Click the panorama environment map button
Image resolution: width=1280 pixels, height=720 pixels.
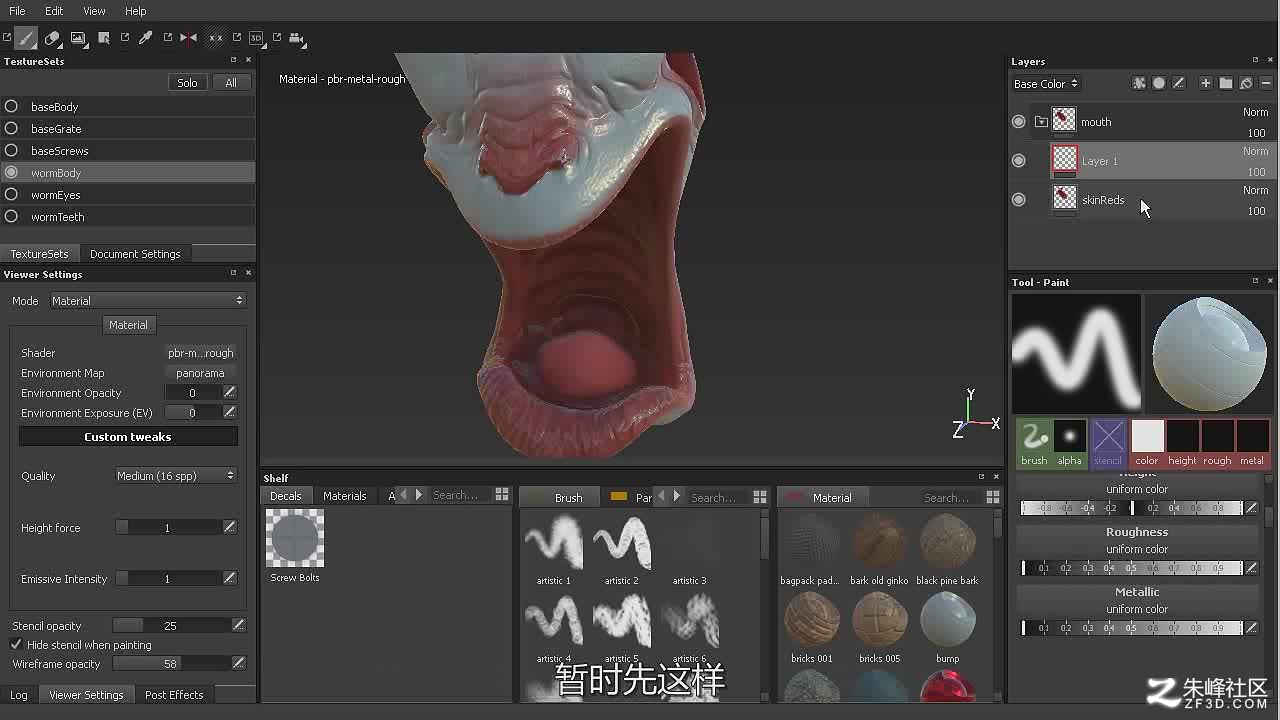[200, 373]
